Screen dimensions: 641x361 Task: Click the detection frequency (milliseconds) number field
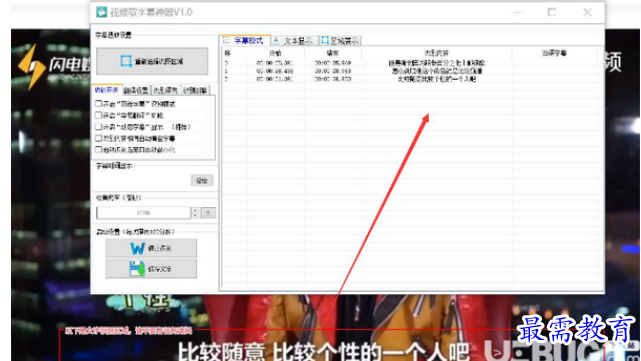tap(143, 213)
